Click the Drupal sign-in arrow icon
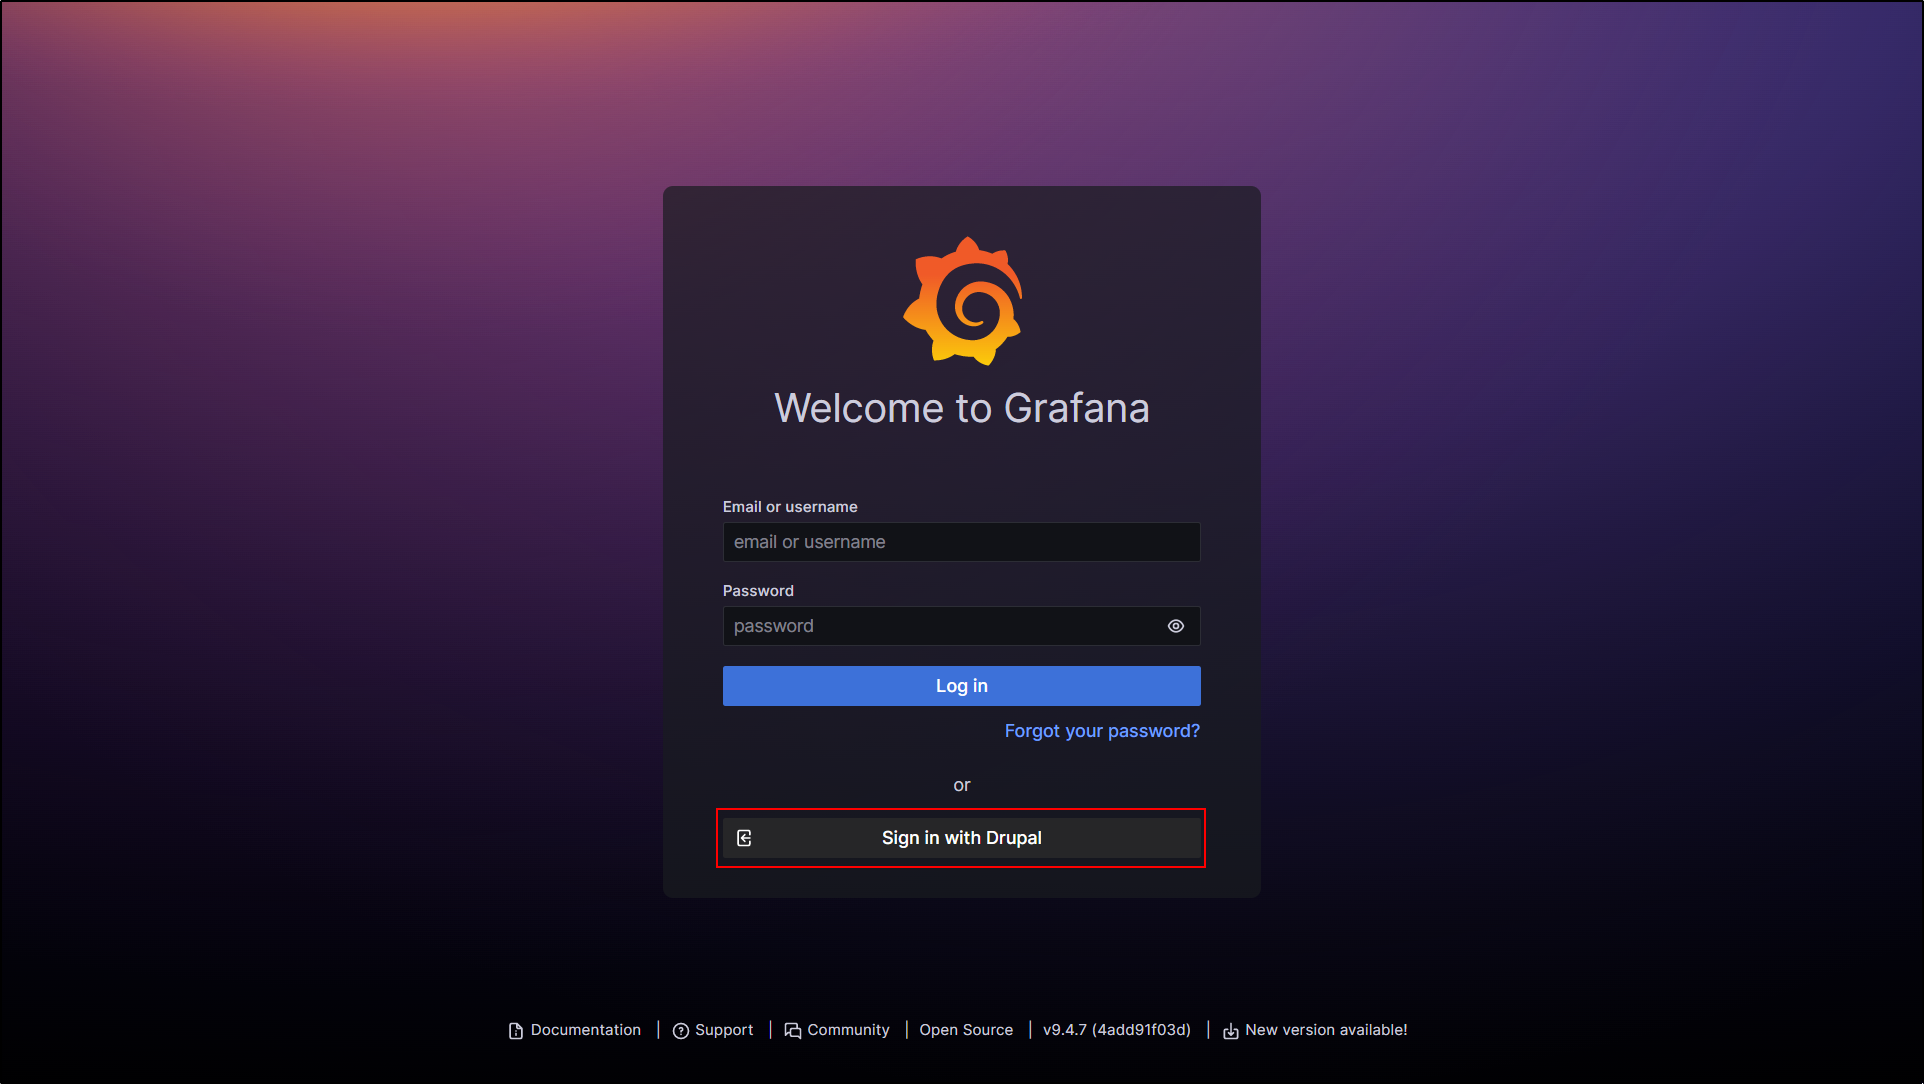Image resolution: width=1924 pixels, height=1084 pixels. click(x=744, y=838)
